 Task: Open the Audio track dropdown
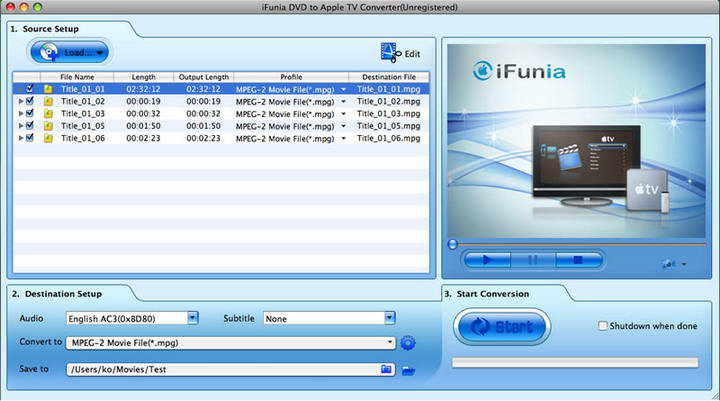(192, 318)
